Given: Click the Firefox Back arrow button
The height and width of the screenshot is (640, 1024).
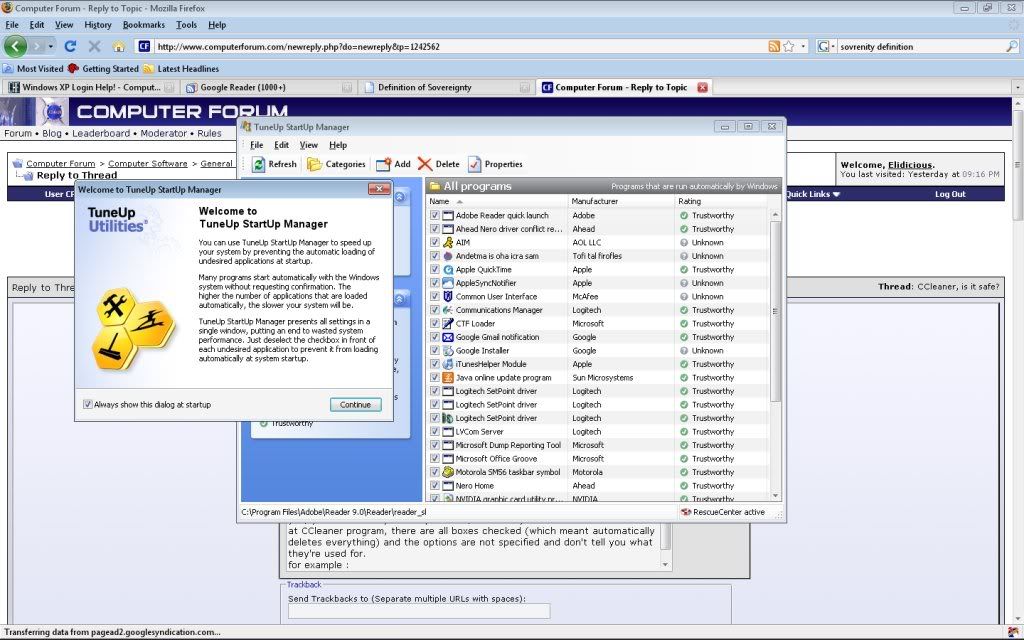Looking at the screenshot, I should pos(15,46).
